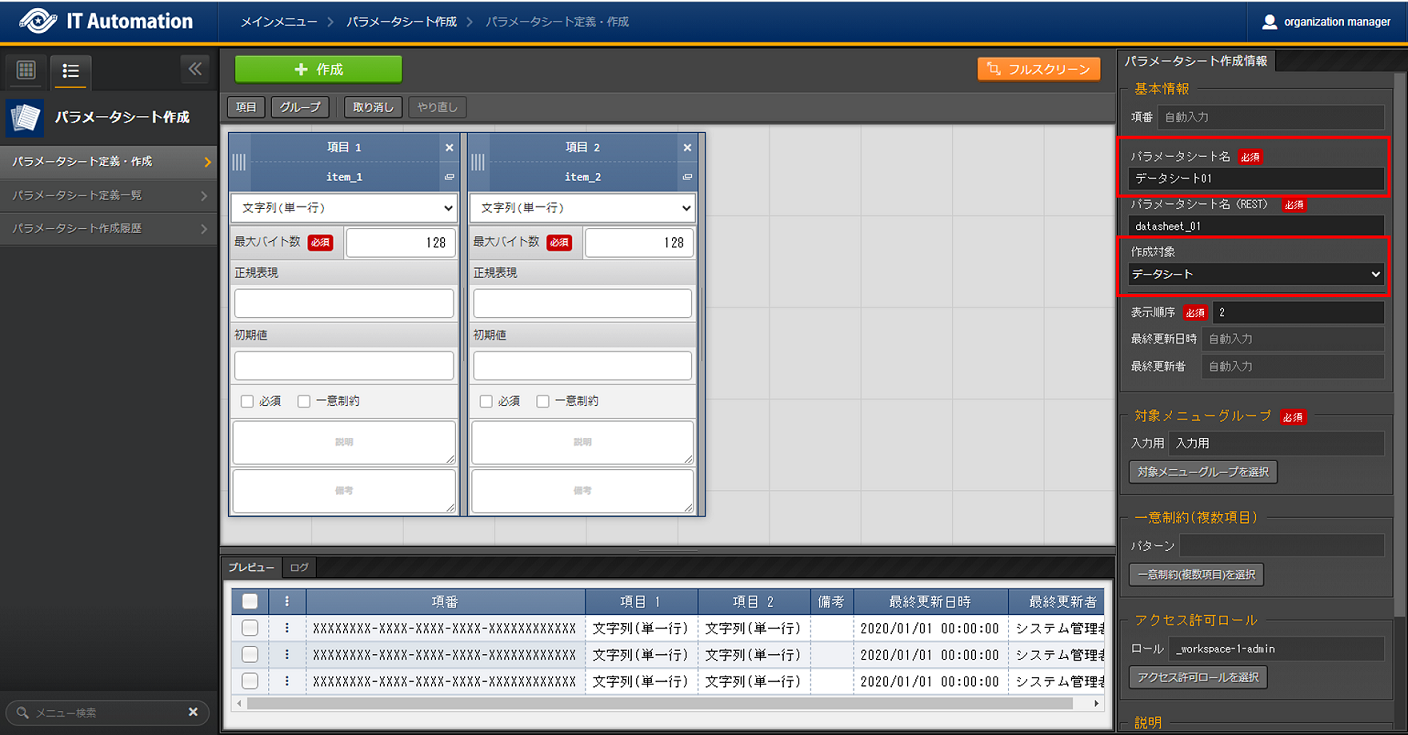This screenshot has width=1408, height=735.
Task: Select the list view icon in sidebar
Action: pyautogui.click(x=70, y=71)
